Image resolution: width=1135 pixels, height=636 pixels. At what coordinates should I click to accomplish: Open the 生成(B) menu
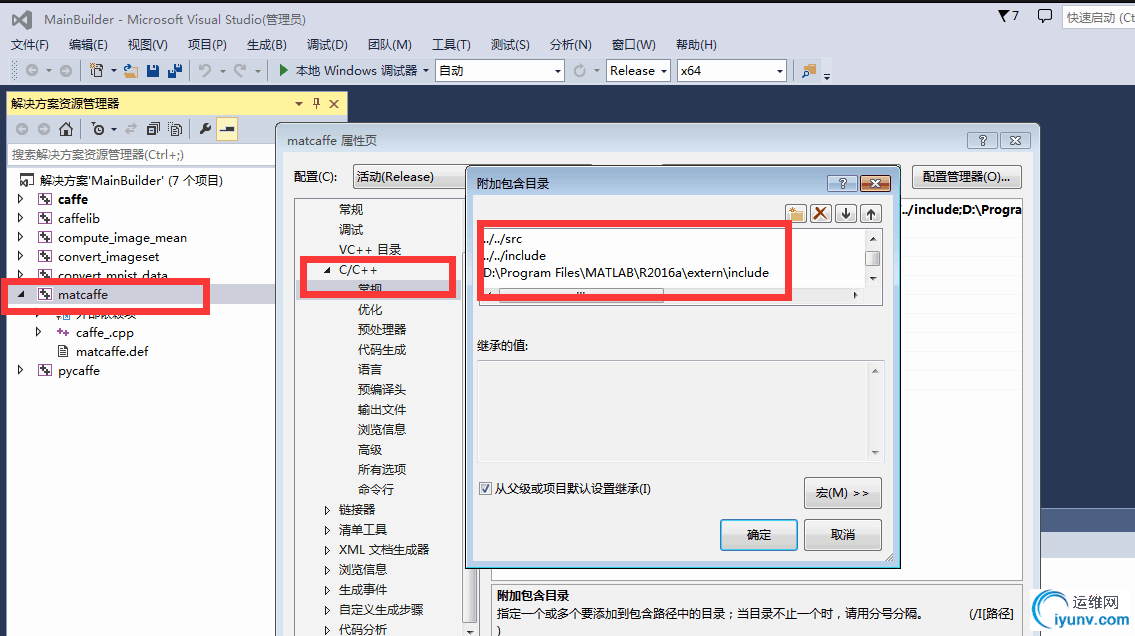tap(266, 45)
